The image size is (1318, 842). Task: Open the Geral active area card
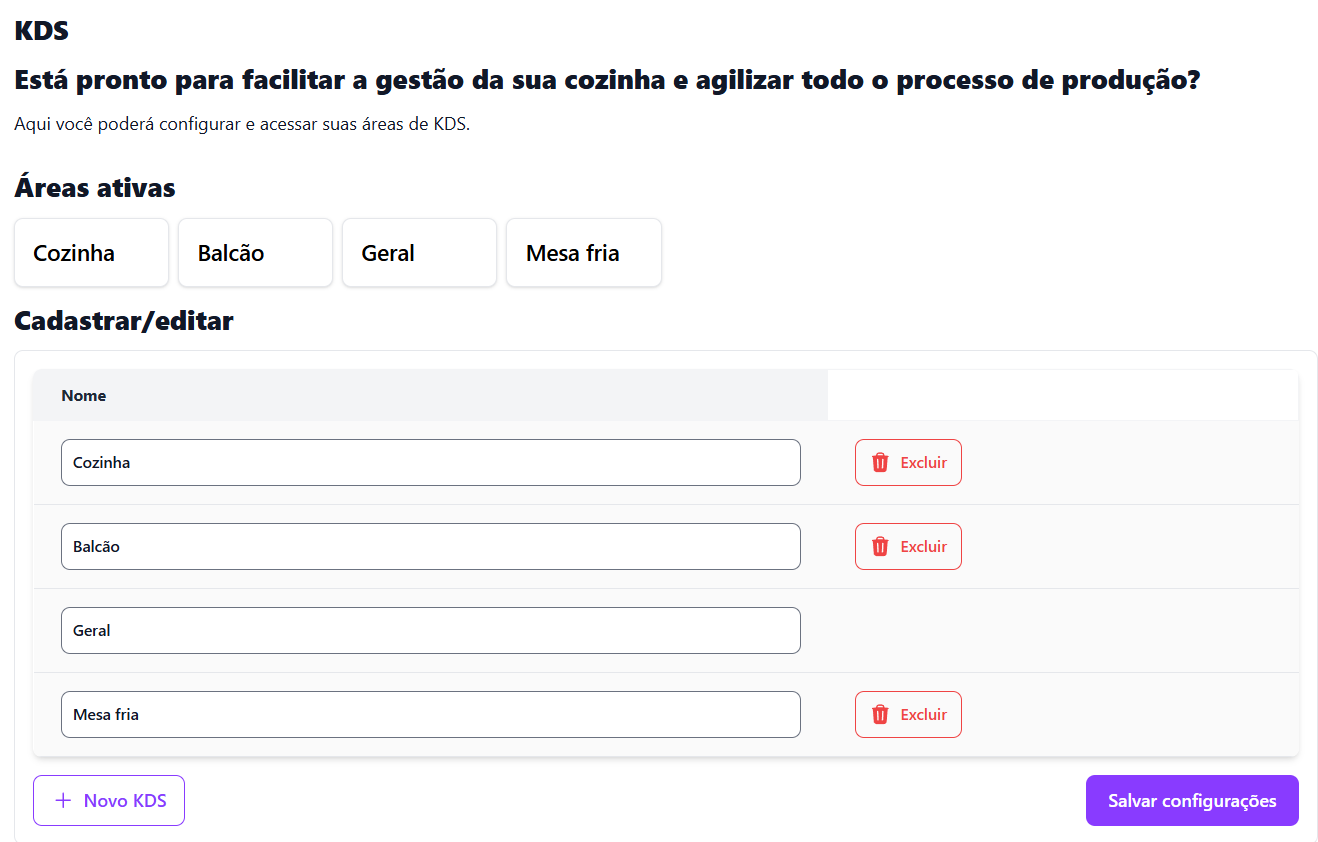coord(419,253)
